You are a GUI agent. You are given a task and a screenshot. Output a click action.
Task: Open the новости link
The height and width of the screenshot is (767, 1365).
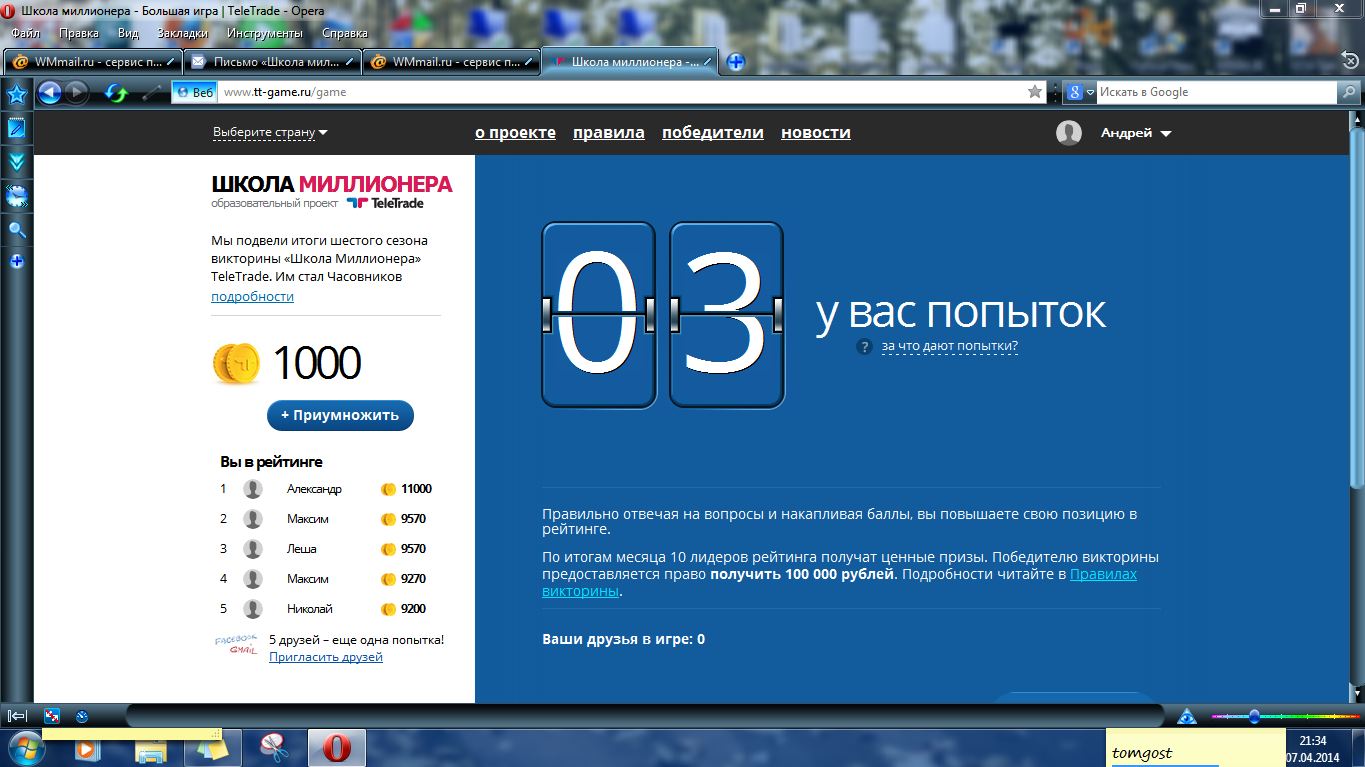[816, 132]
